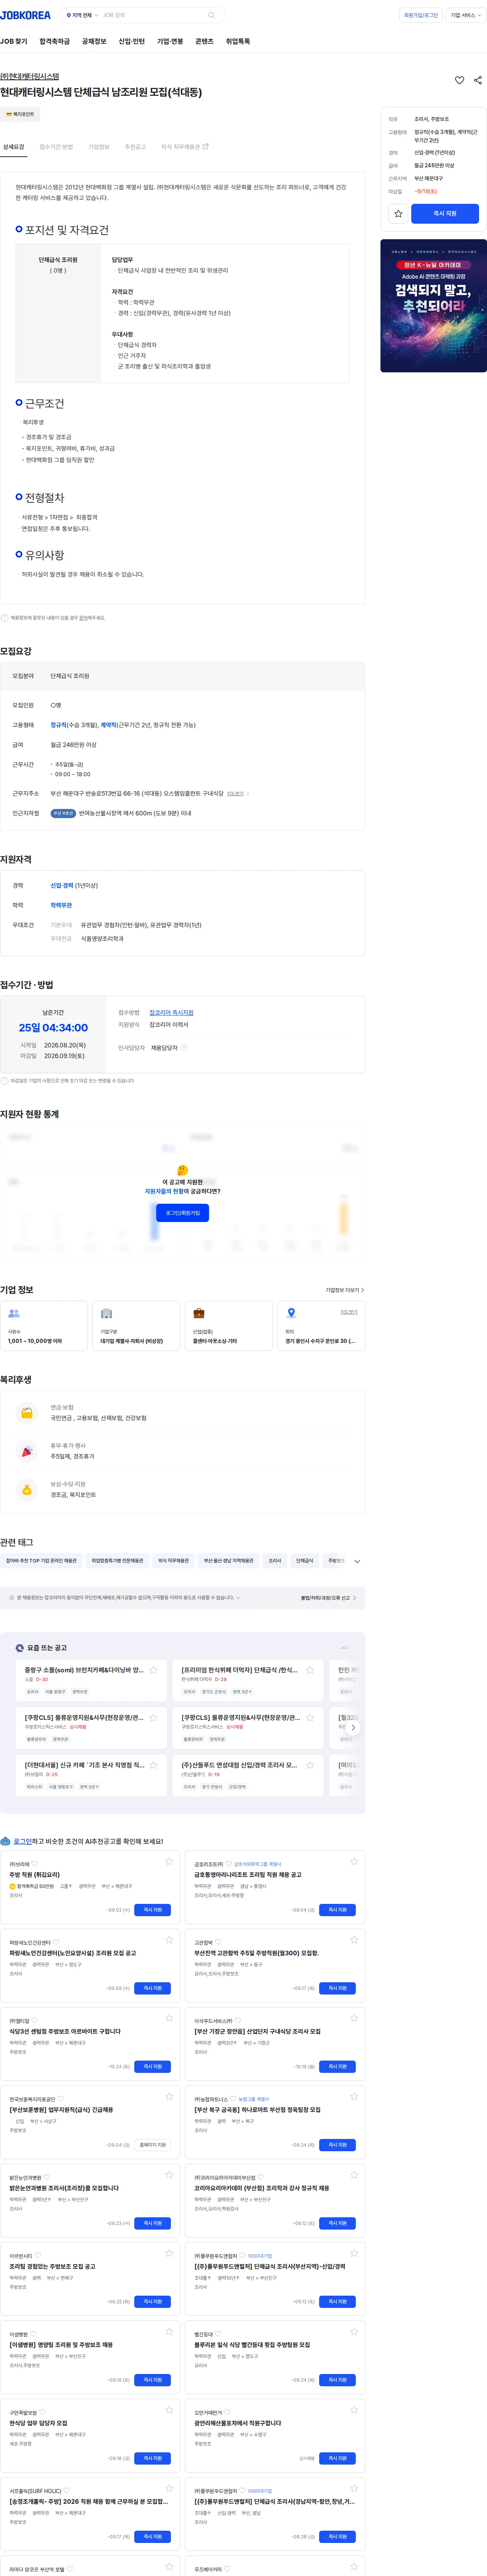Viewport: 487px width, 2576px height.
Task: Click the 복지포인트 badge under title
Action: [x=20, y=114]
